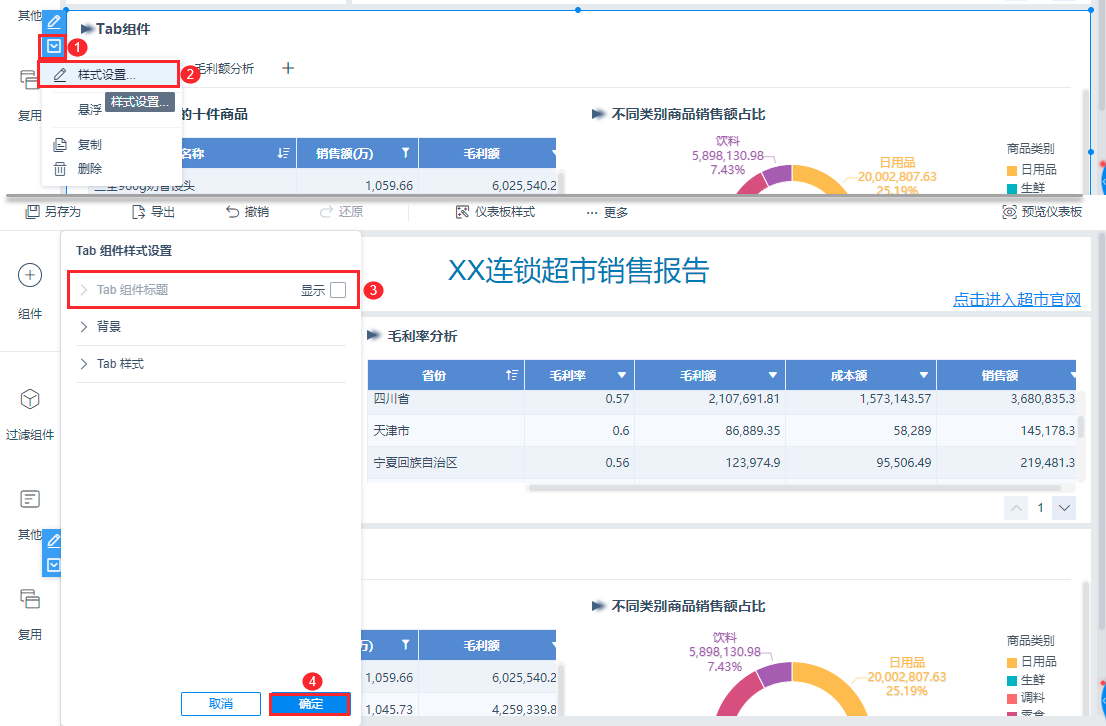Screen dimensions: 1106x726
Task: Open the 销售额 column dropdown in 毛利率分析 table
Action: [1074, 375]
